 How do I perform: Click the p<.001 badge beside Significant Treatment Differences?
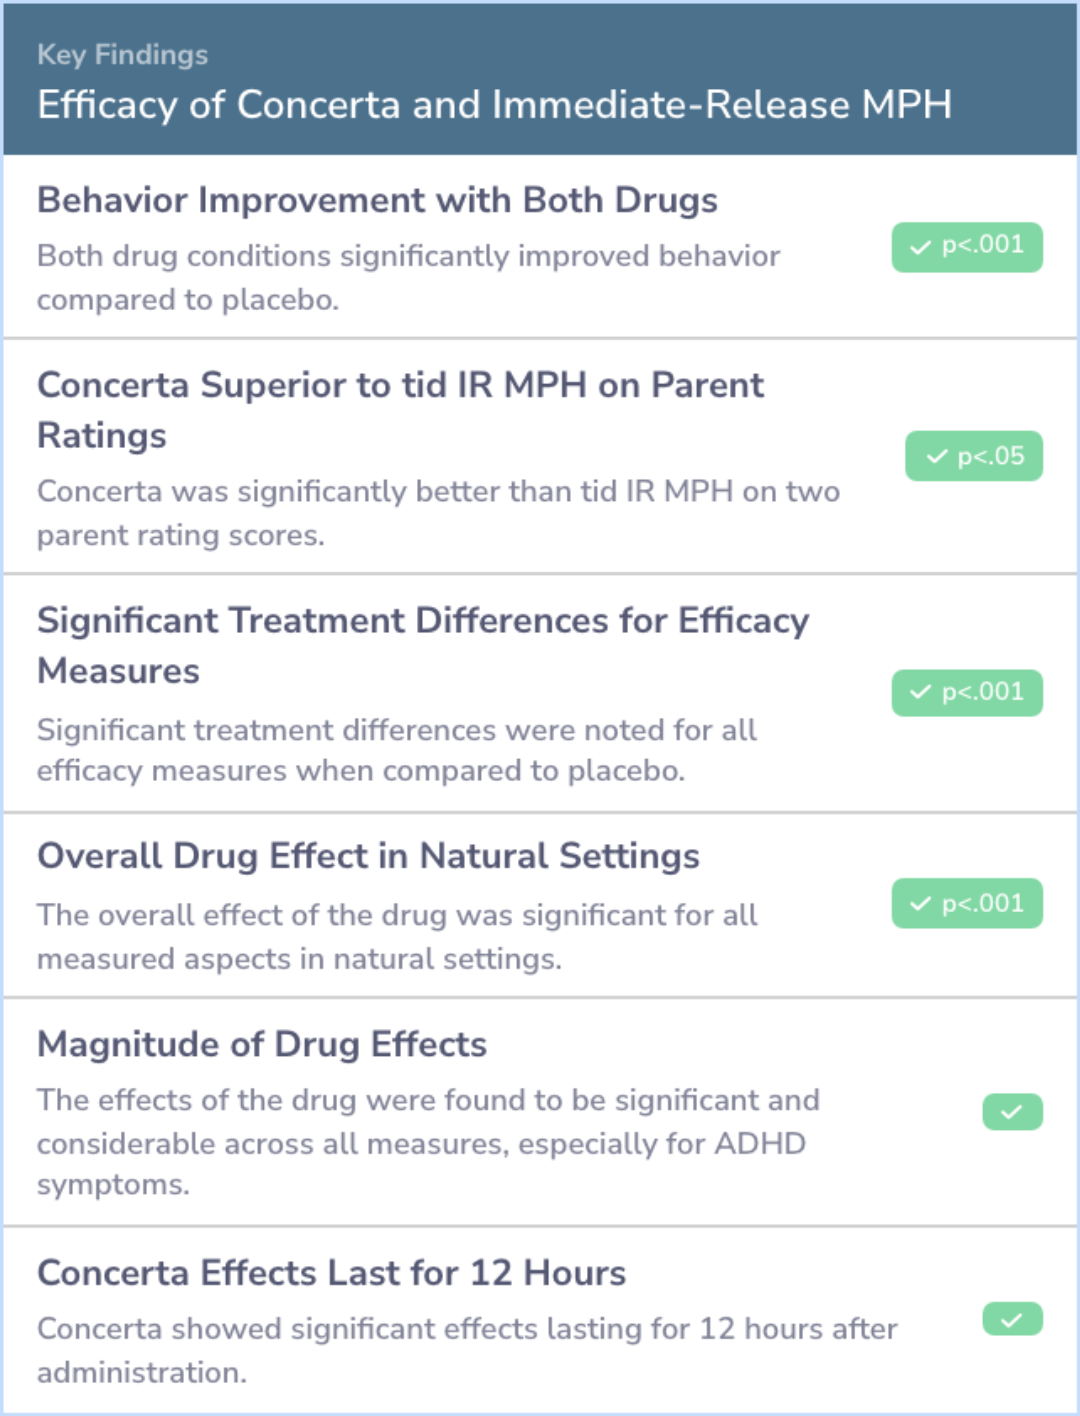967,692
